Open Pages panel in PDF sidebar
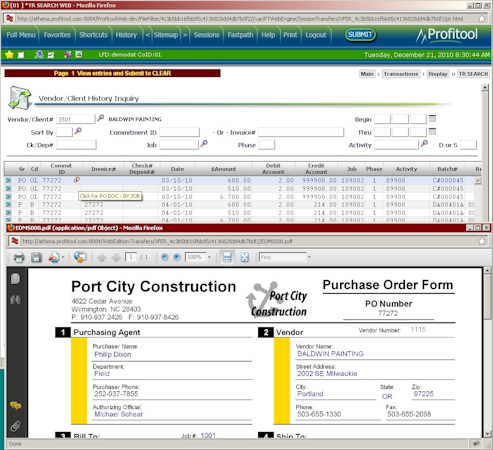Image resolution: width=493 pixels, height=450 pixels. 15,279
